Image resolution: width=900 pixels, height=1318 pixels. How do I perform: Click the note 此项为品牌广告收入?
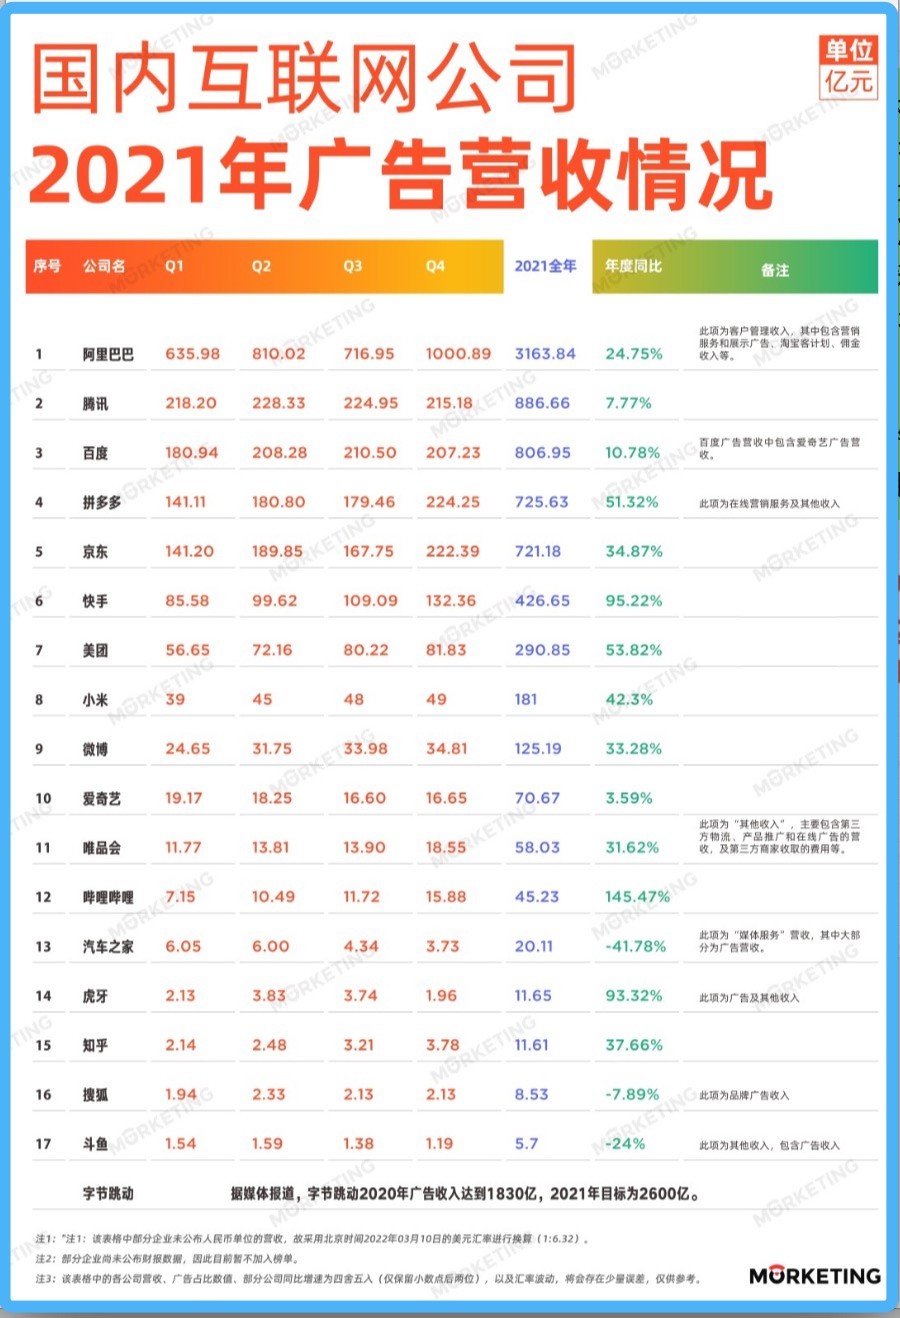[x=744, y=1096]
